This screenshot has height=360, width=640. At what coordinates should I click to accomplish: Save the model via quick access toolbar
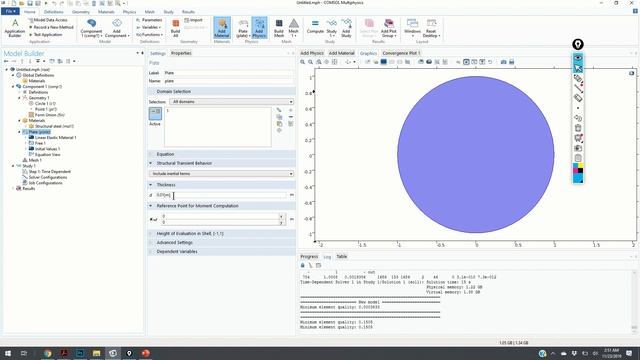pos(30,3)
